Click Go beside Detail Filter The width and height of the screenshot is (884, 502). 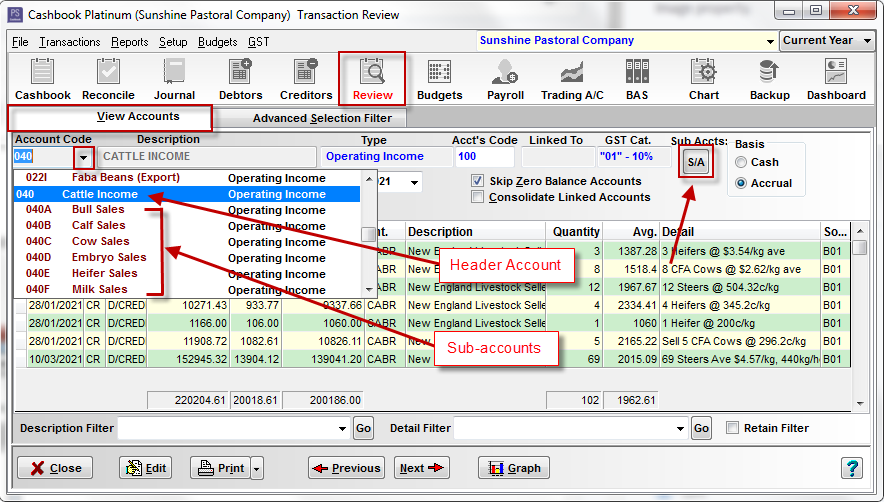click(x=701, y=428)
